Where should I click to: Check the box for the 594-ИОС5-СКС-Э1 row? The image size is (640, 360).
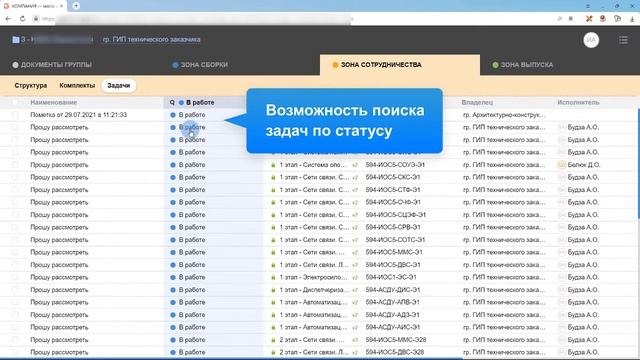[x=15, y=178]
